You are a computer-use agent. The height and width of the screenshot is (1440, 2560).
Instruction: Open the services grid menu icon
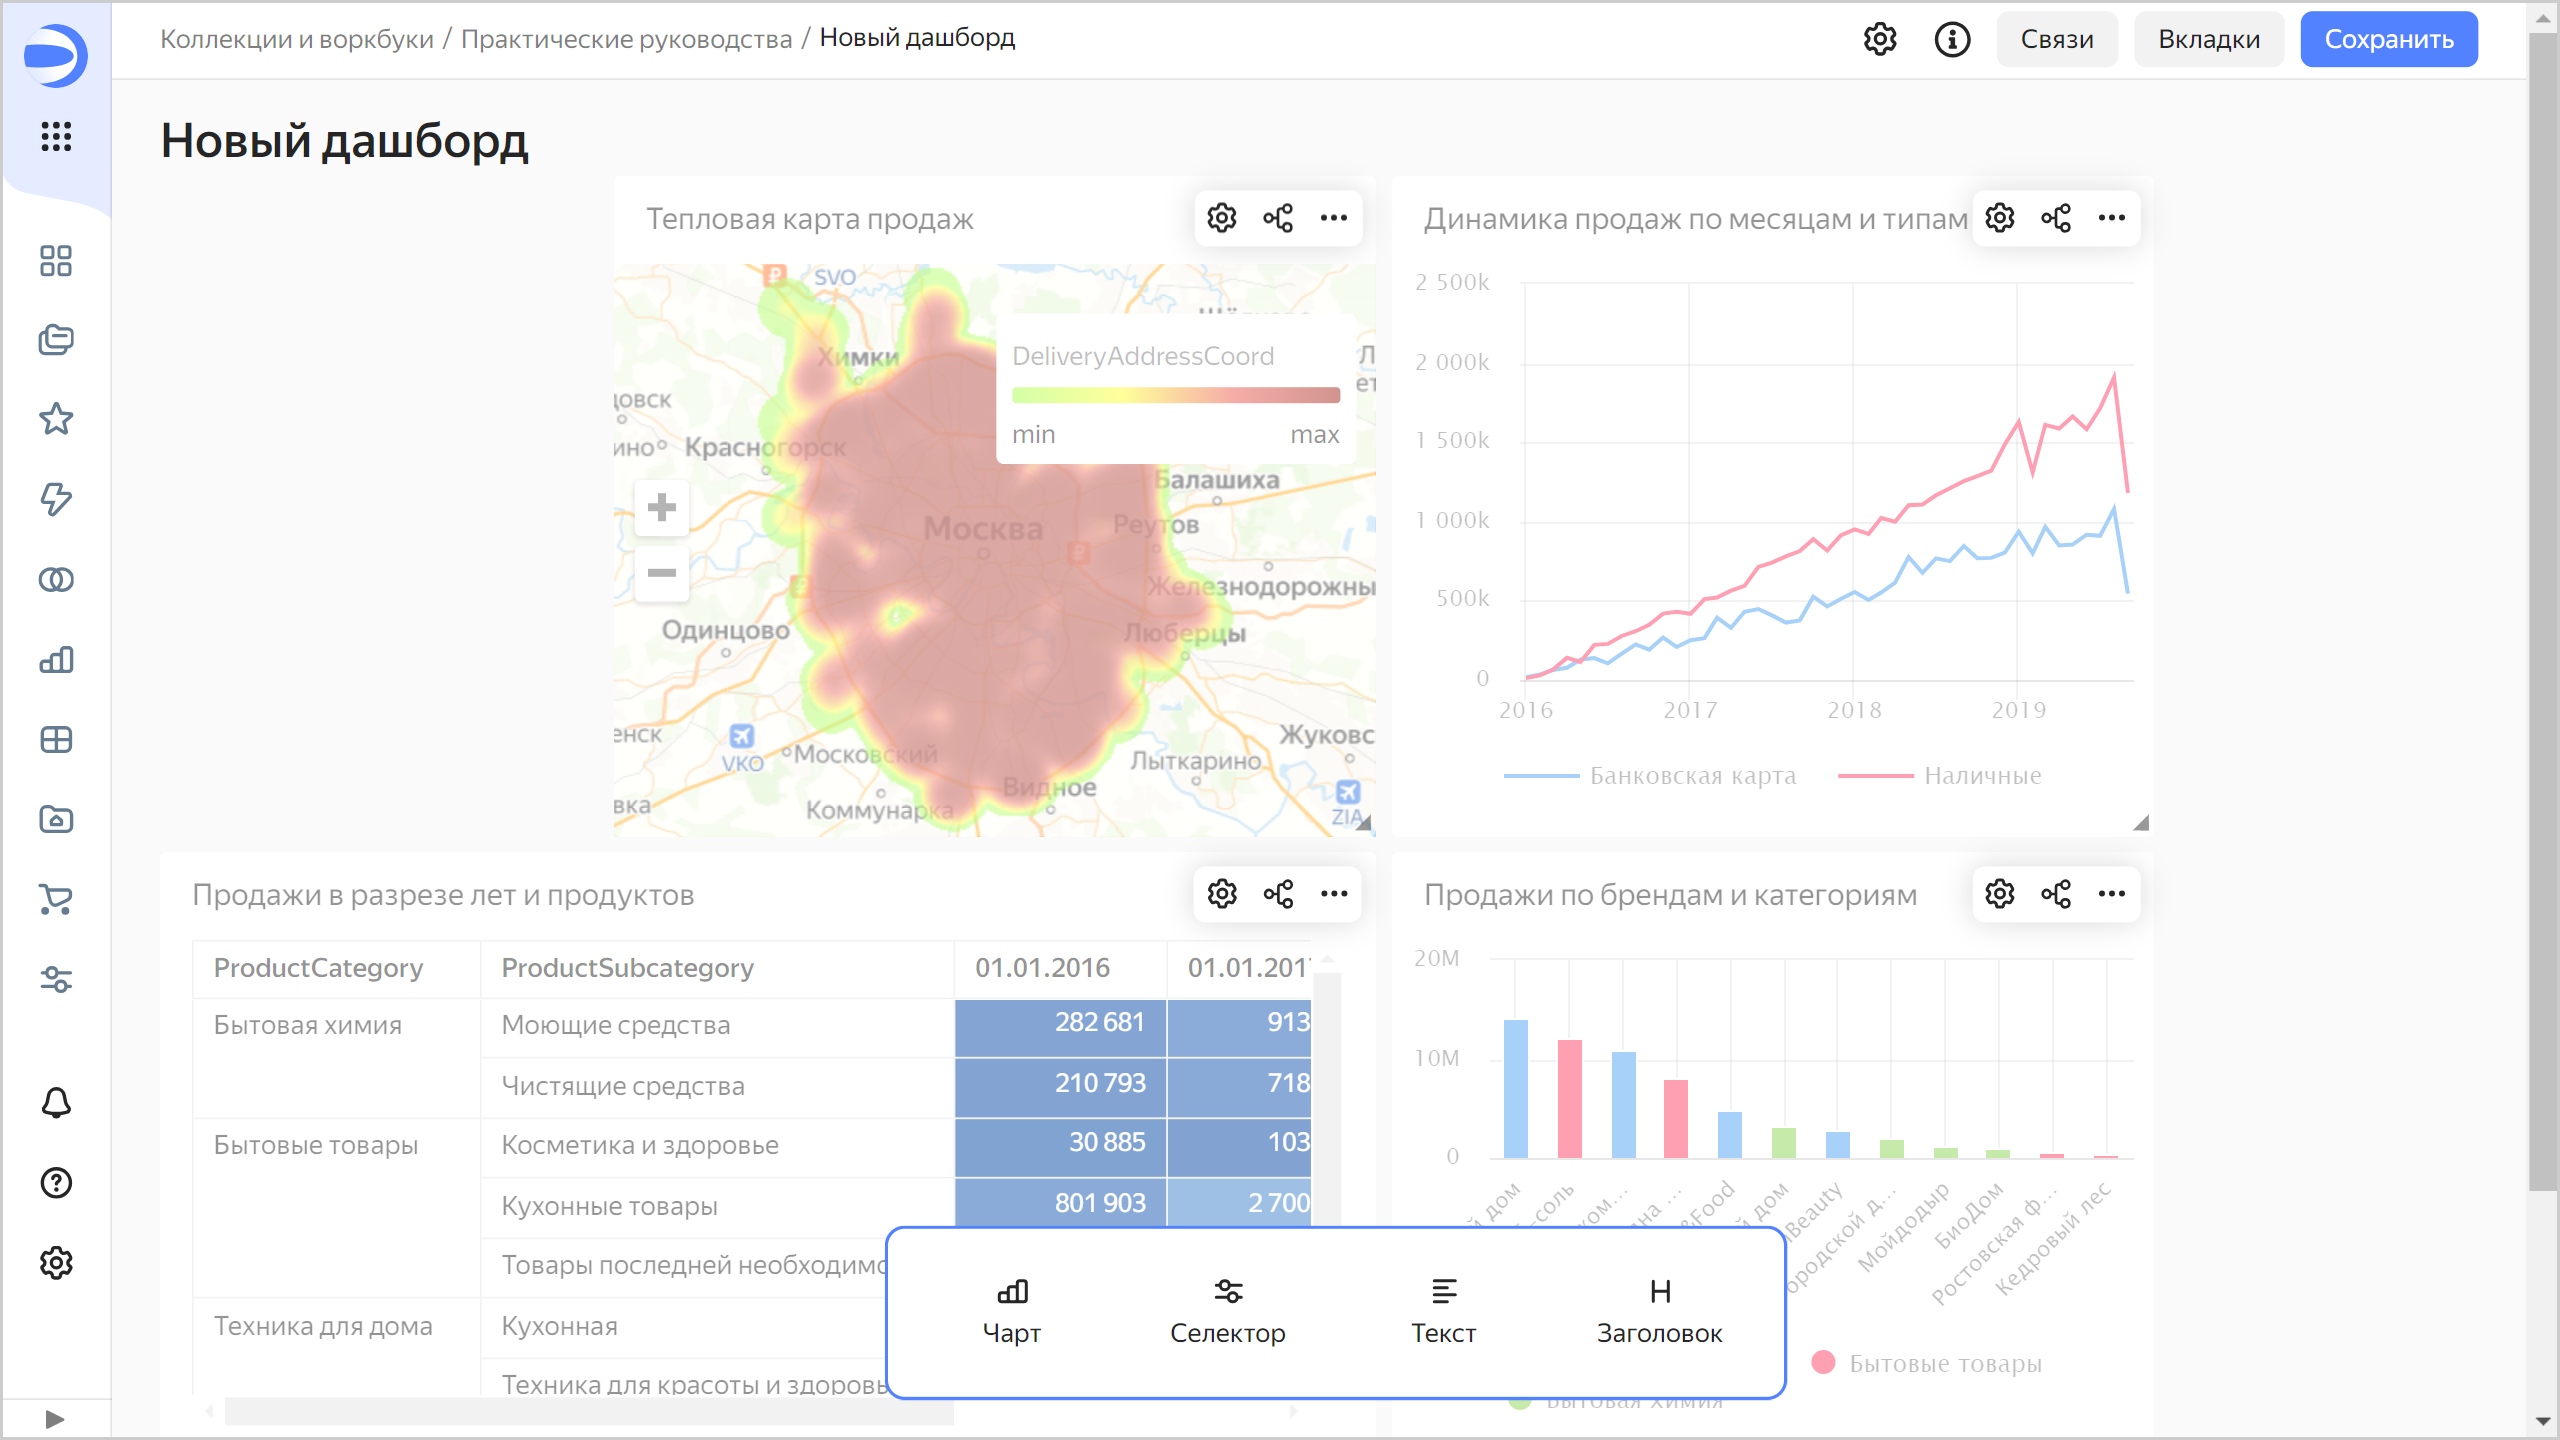[56, 136]
